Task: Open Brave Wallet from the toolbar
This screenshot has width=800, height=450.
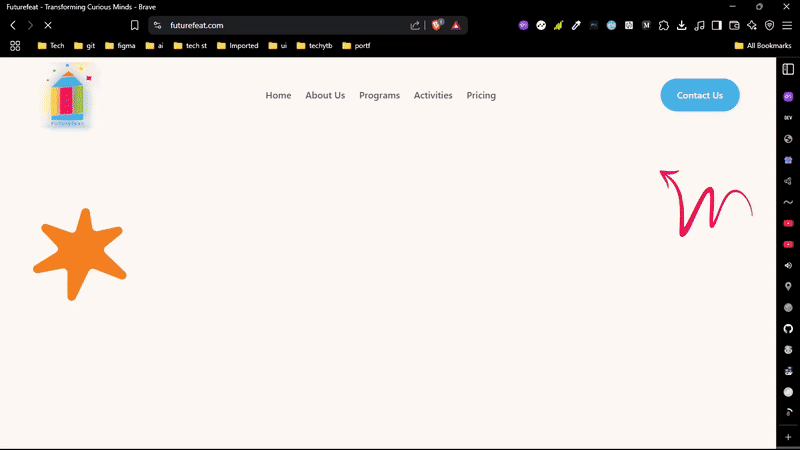Action: point(734,25)
